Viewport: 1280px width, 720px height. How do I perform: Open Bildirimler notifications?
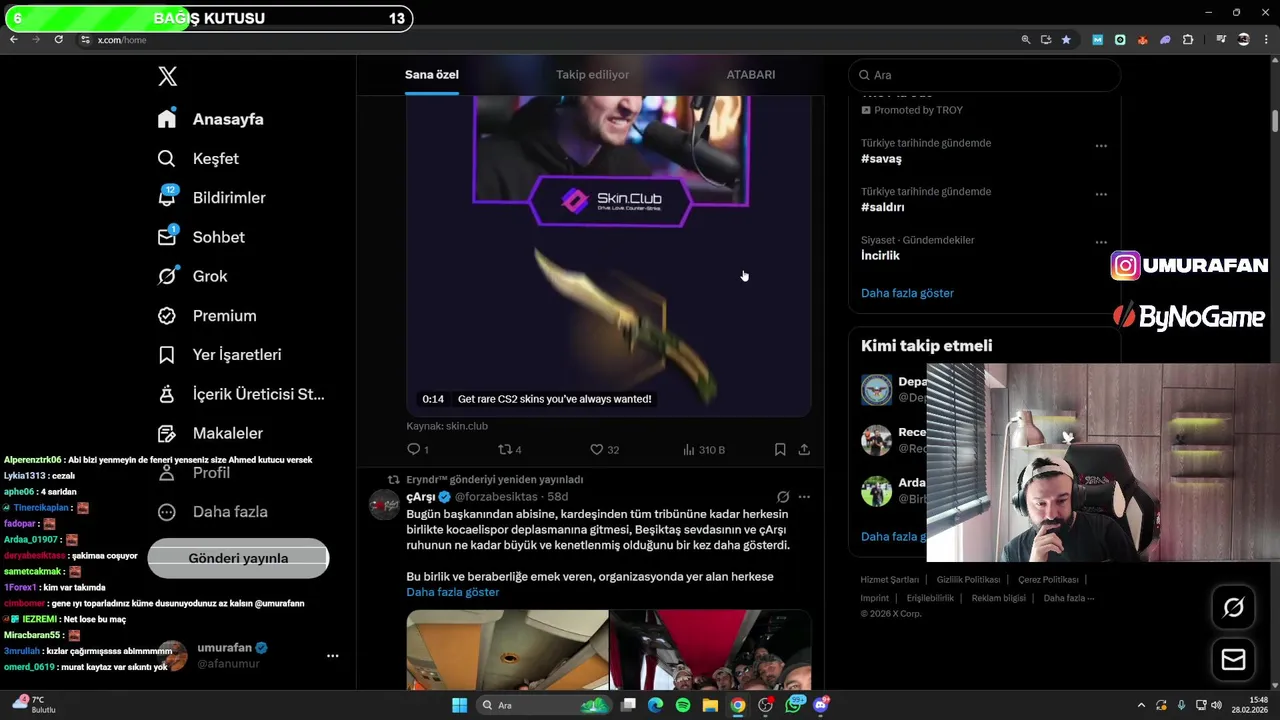click(212, 198)
